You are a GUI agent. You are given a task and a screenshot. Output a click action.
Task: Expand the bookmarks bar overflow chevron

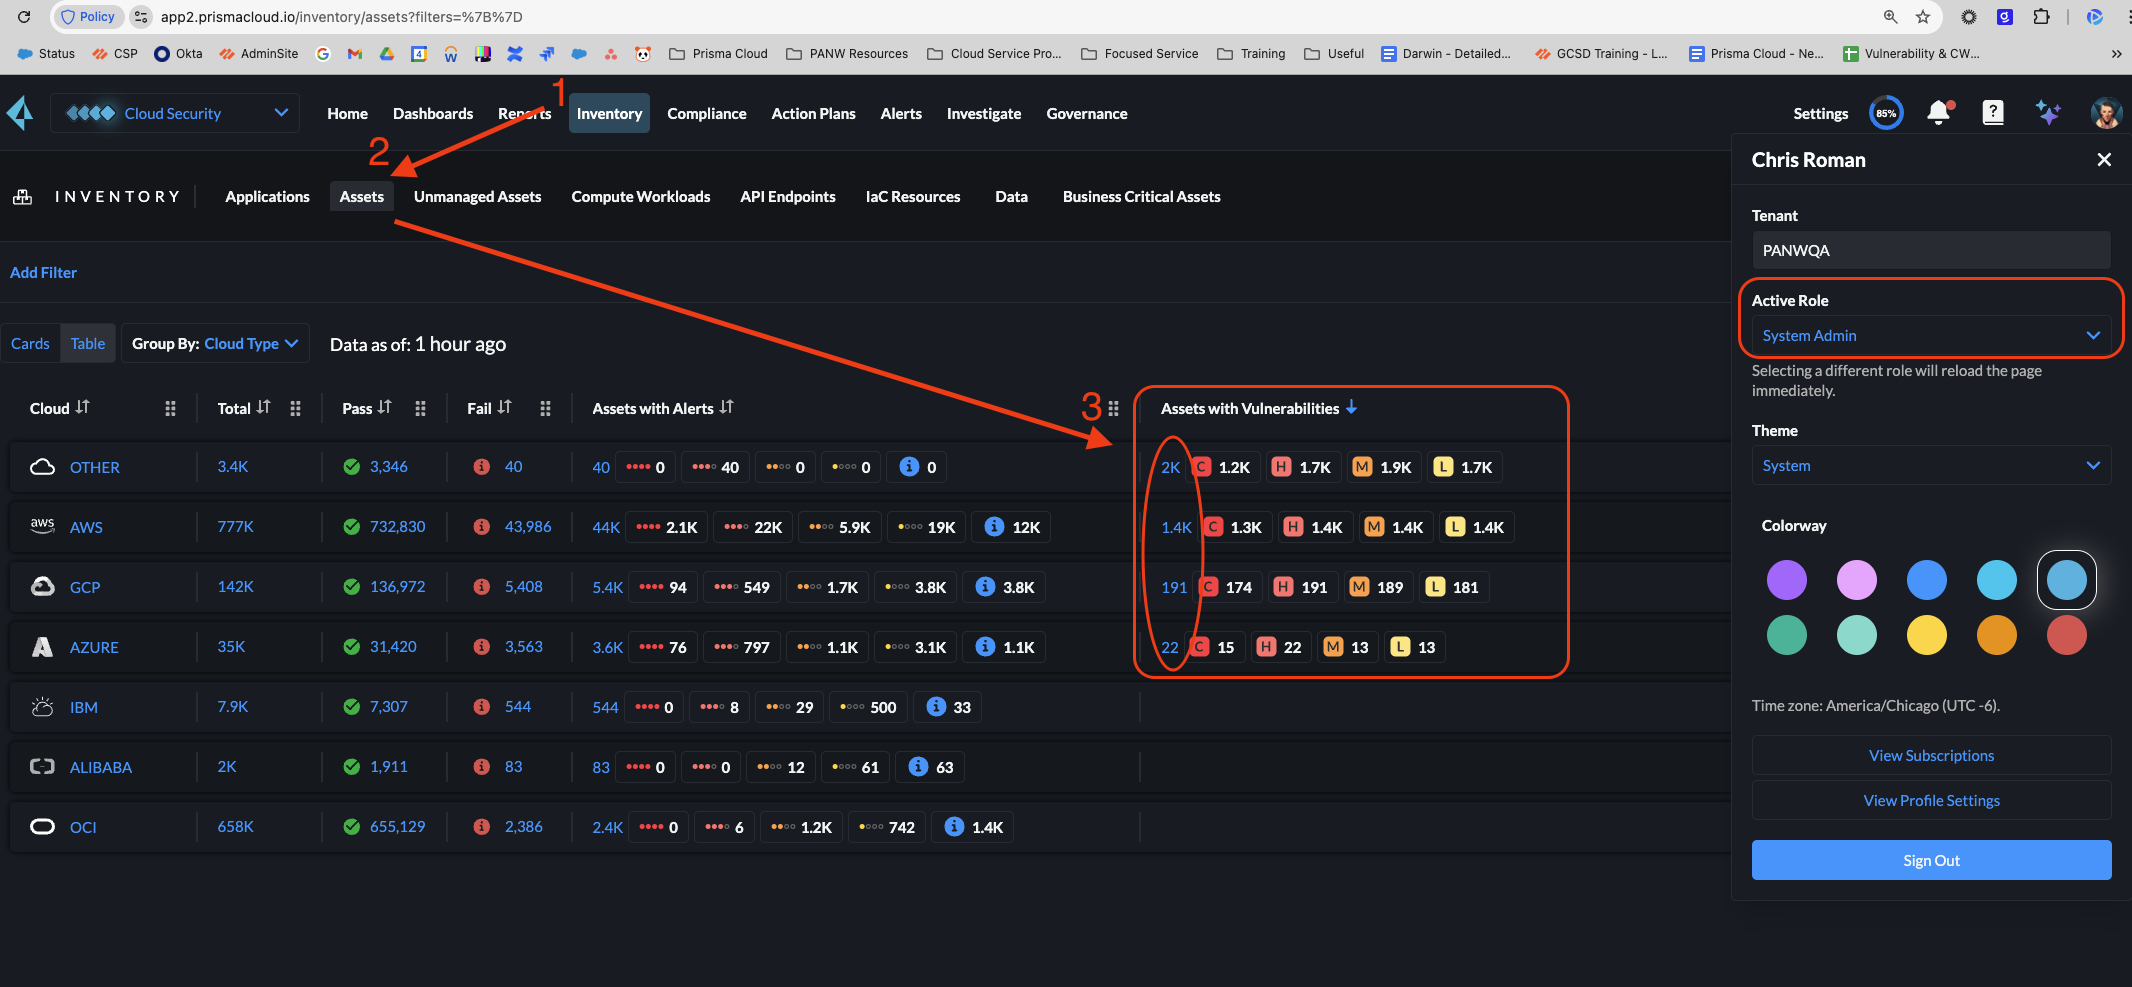2116,54
